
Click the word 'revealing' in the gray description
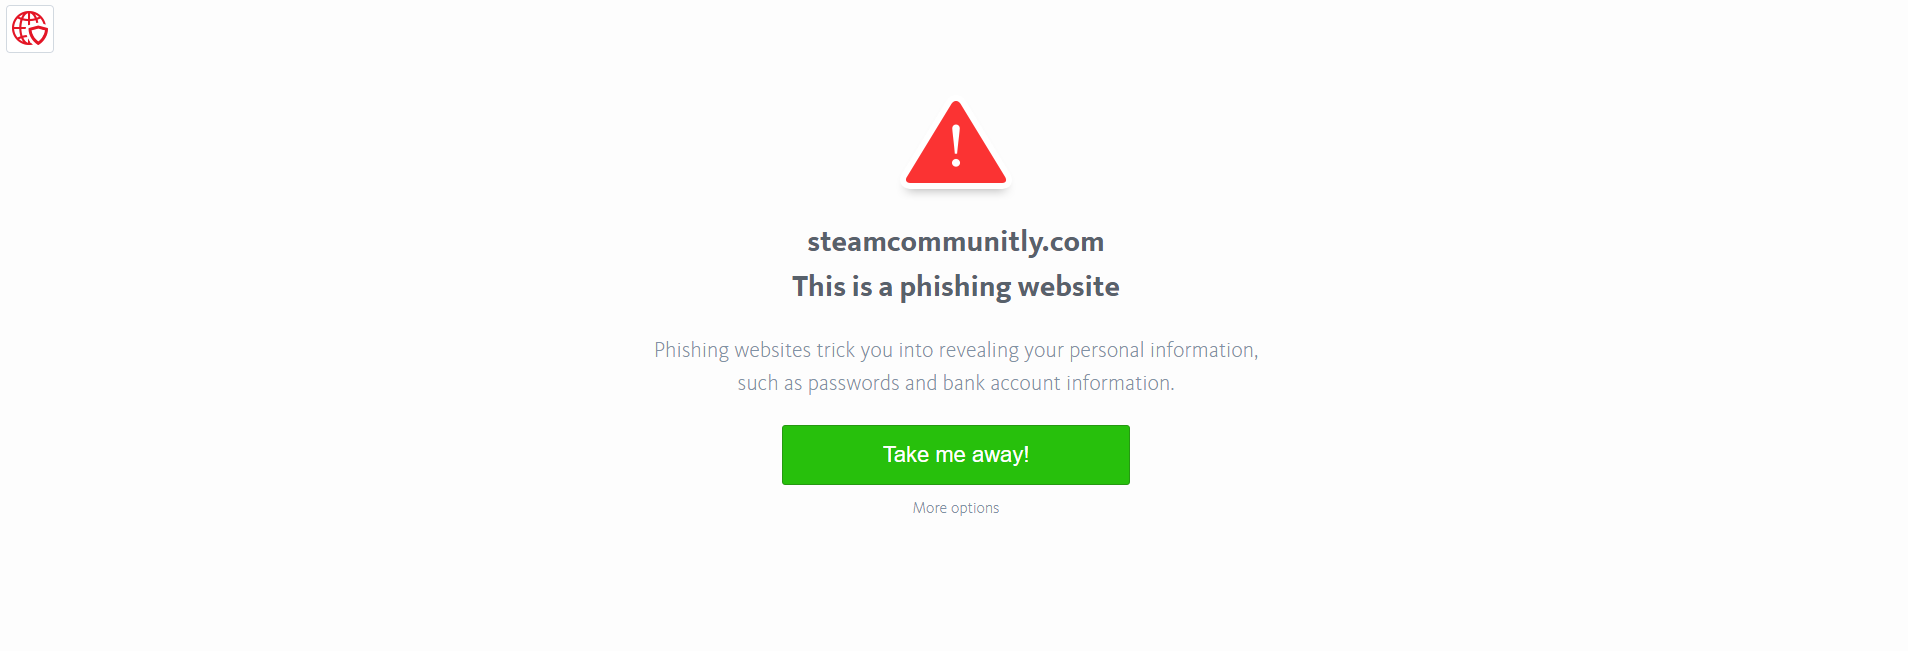pyautogui.click(x=979, y=350)
